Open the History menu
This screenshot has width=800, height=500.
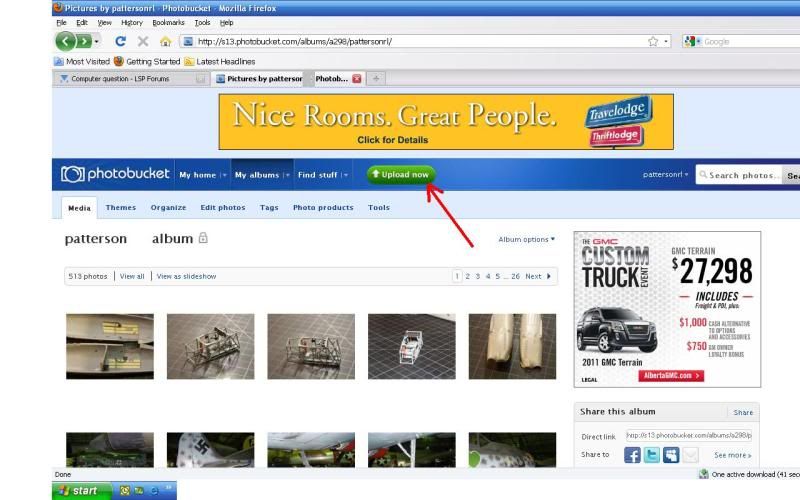[132, 22]
